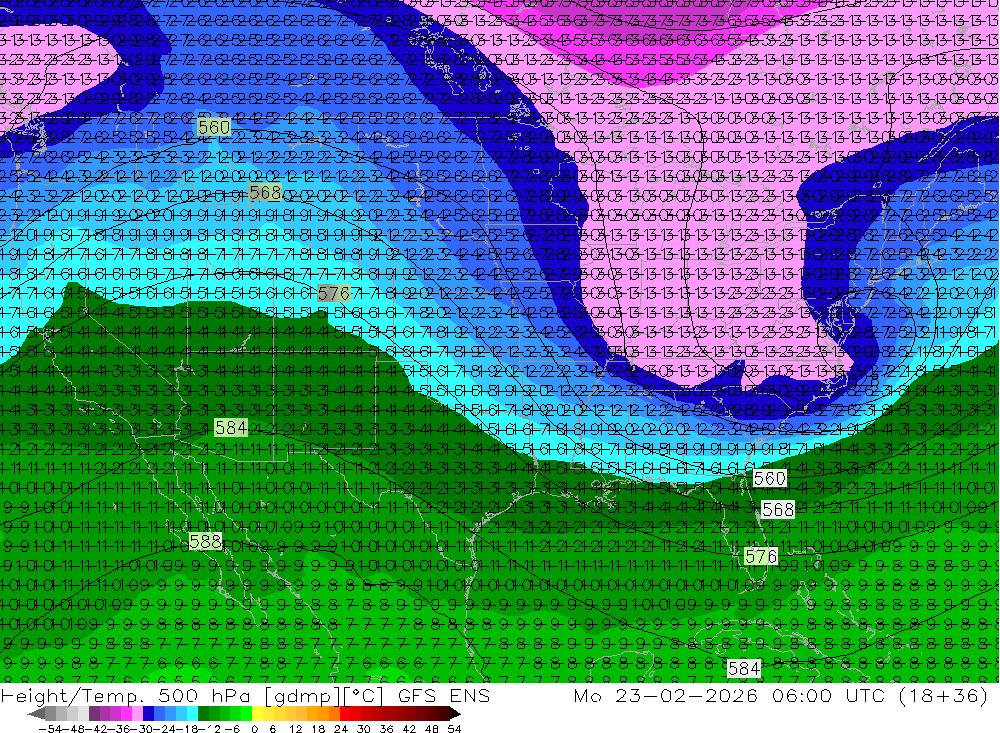Click the cyan swatch in the legend

tap(192, 714)
